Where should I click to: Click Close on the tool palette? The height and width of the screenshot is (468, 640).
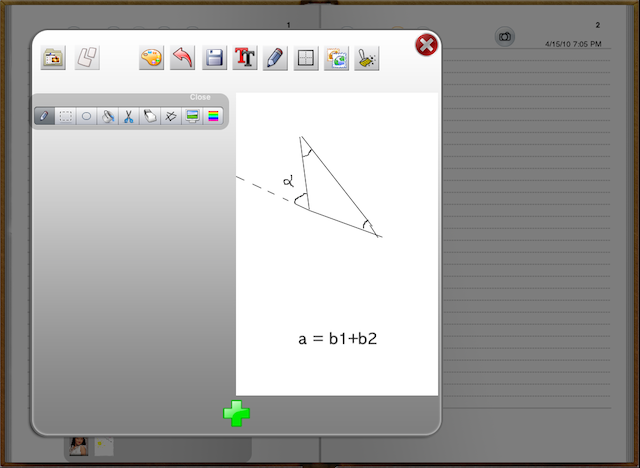[200, 97]
